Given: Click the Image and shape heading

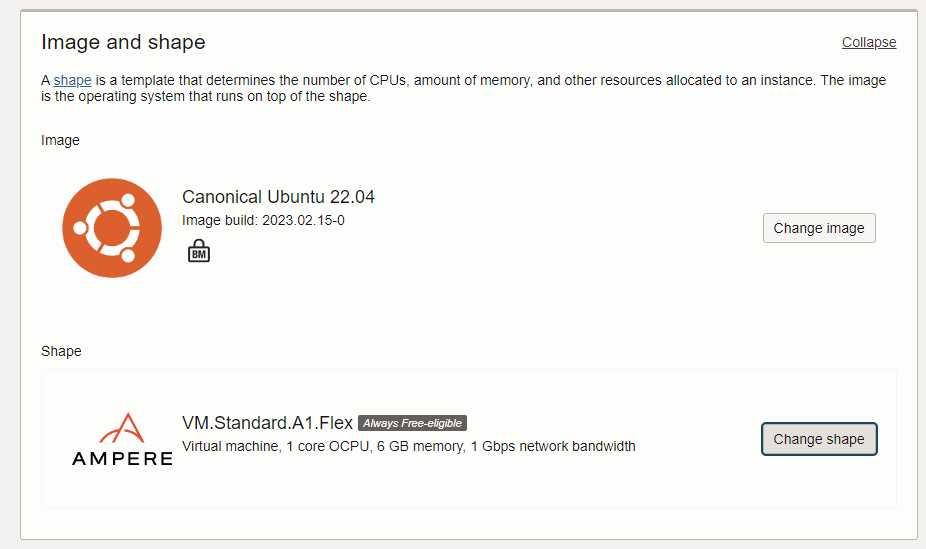Looking at the screenshot, I should point(123,43).
